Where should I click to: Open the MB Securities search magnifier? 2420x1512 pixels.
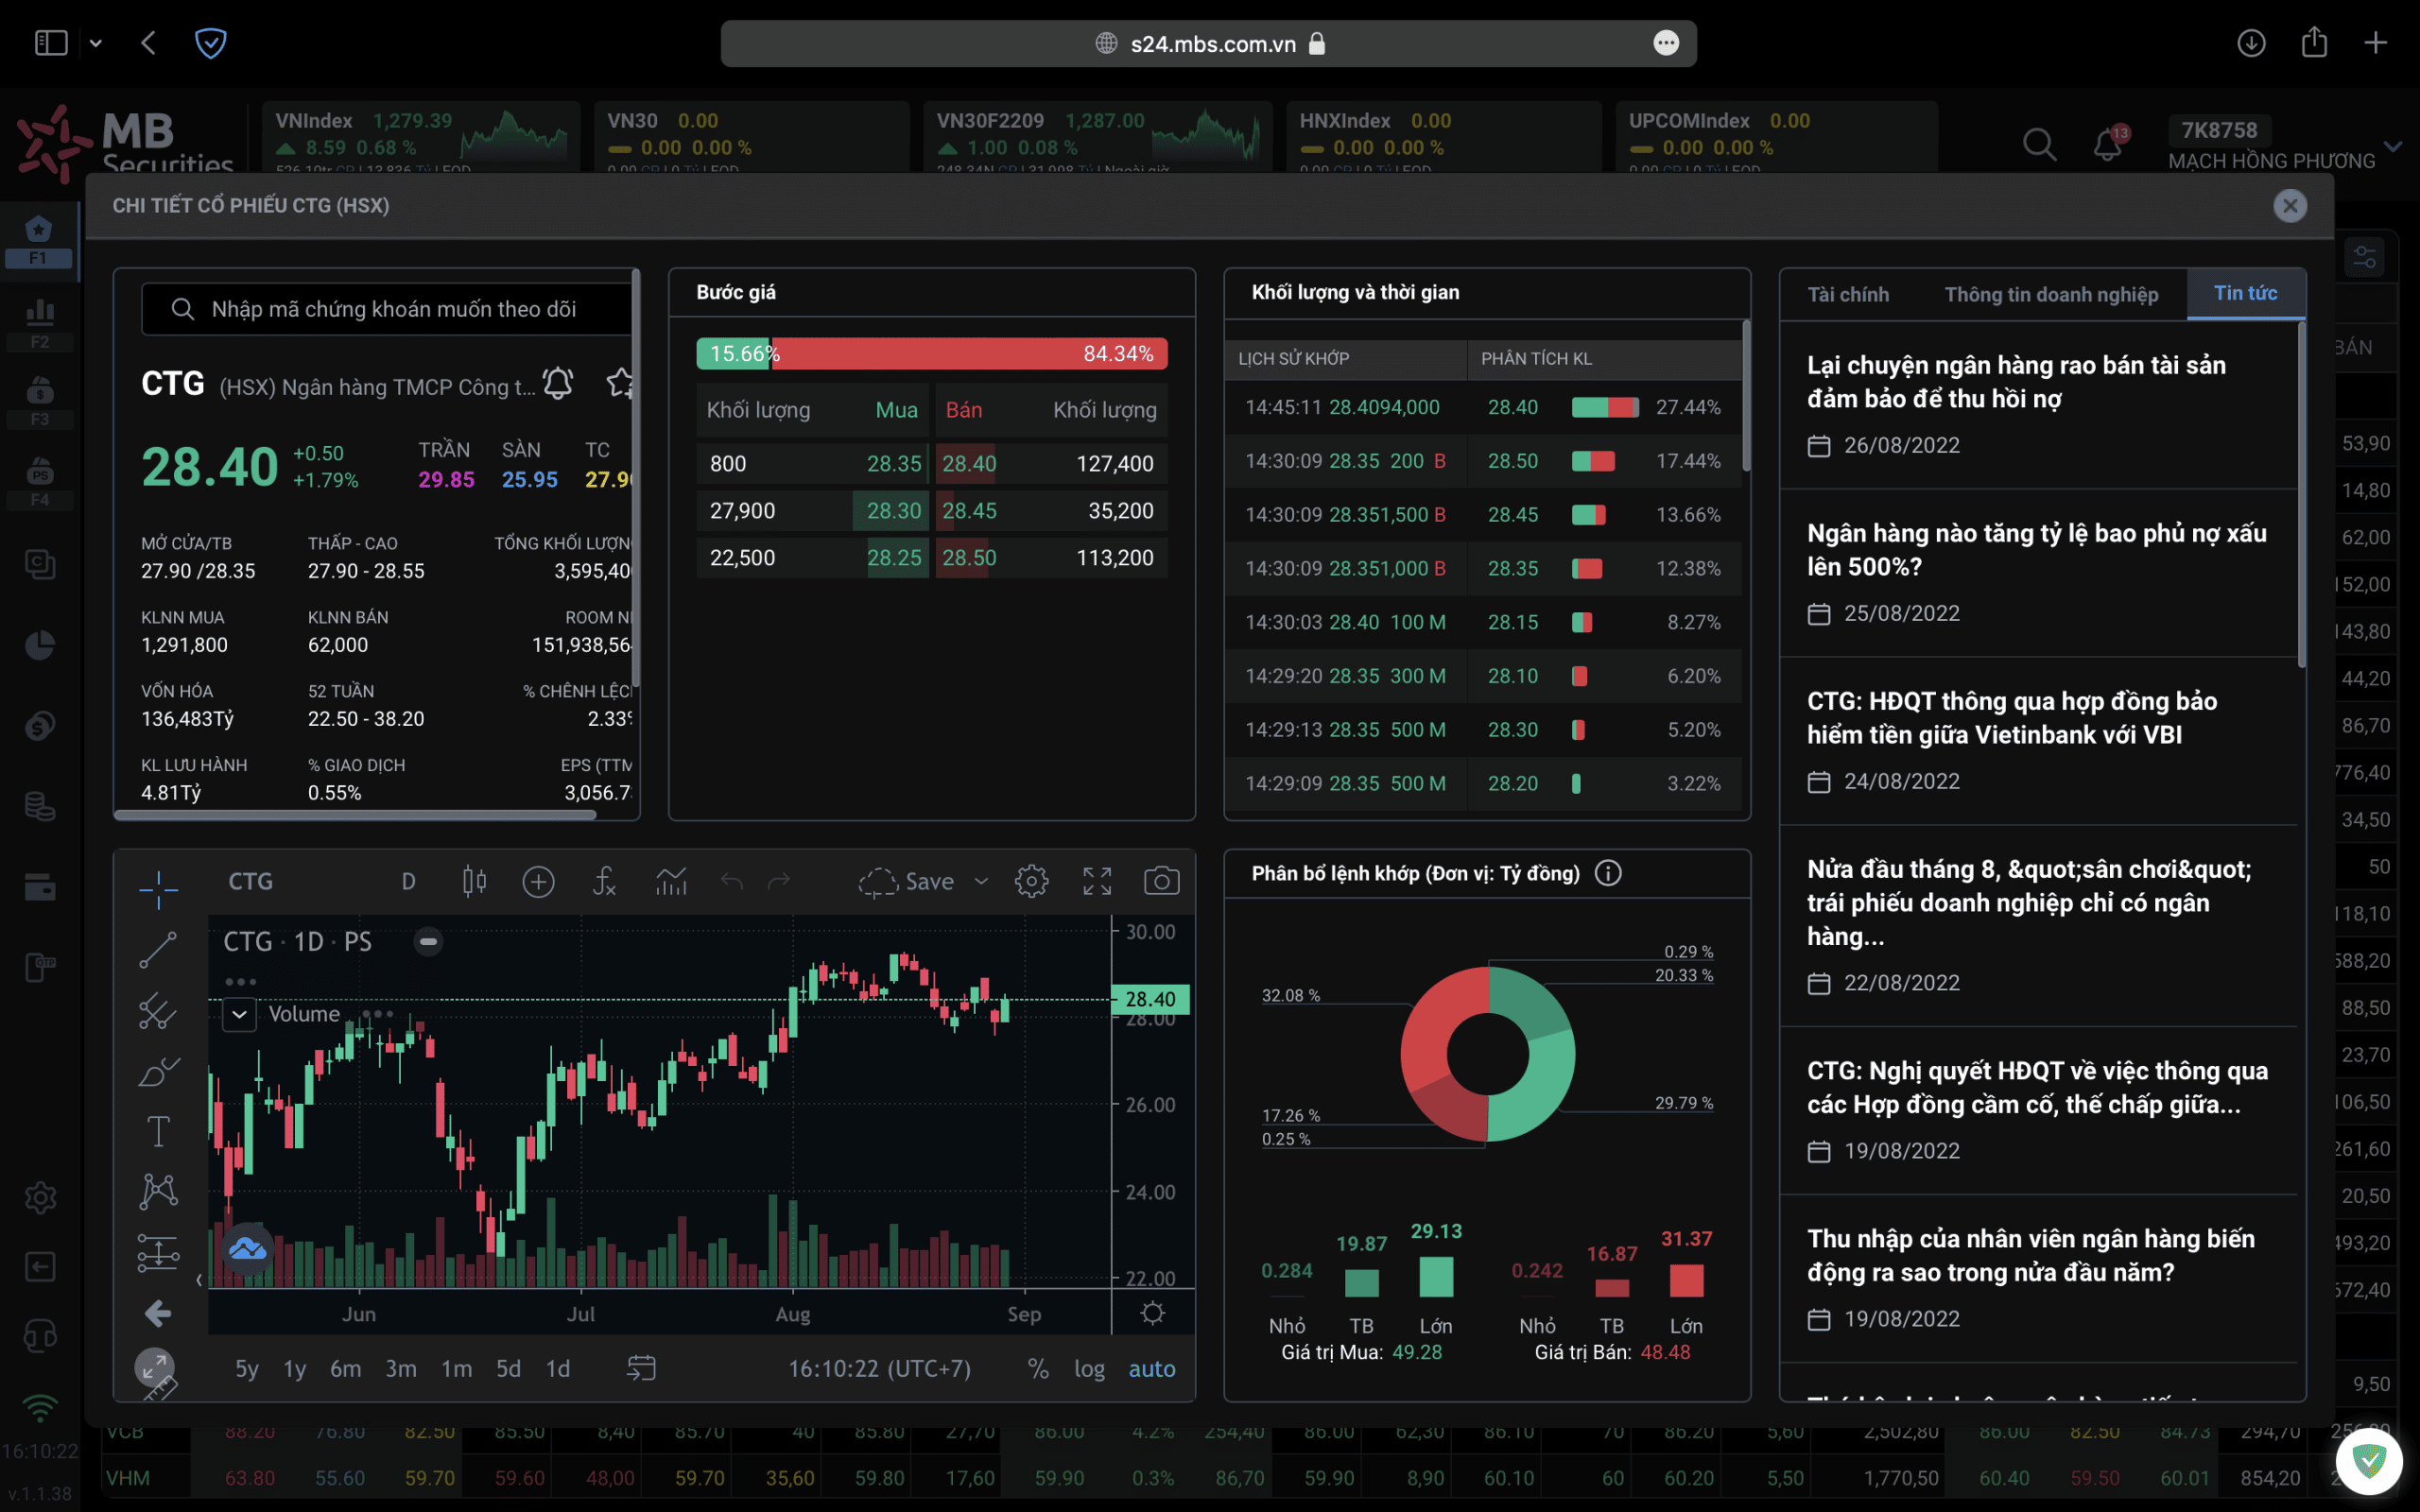2039,145
